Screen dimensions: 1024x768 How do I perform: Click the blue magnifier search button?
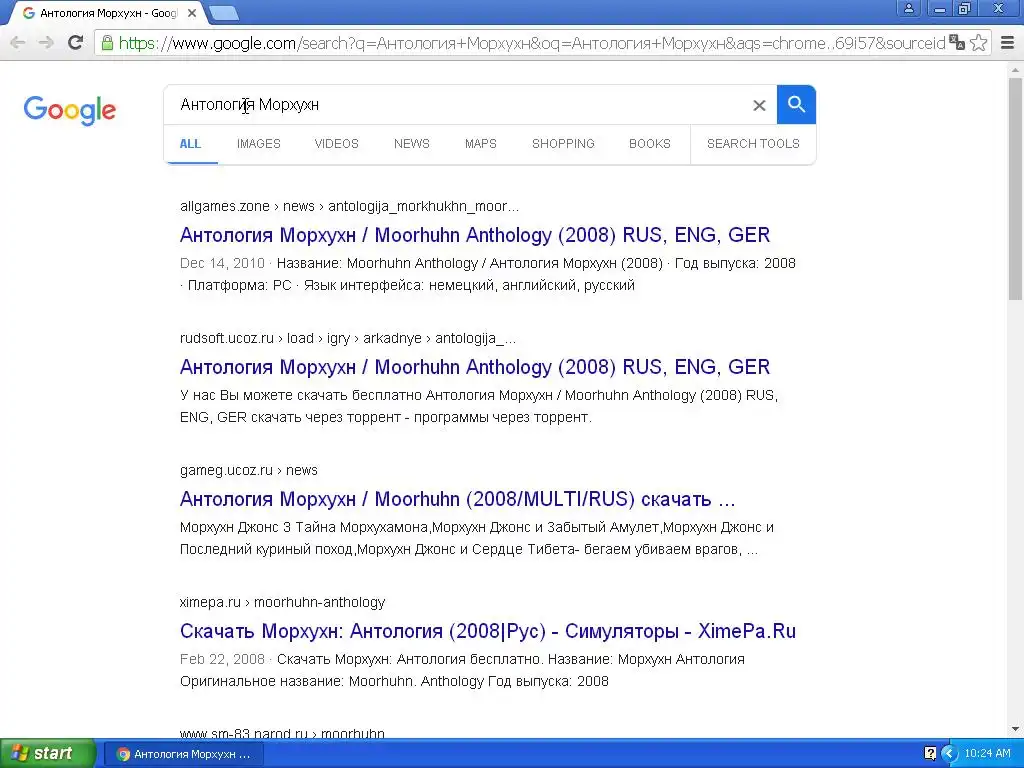[x=796, y=104]
